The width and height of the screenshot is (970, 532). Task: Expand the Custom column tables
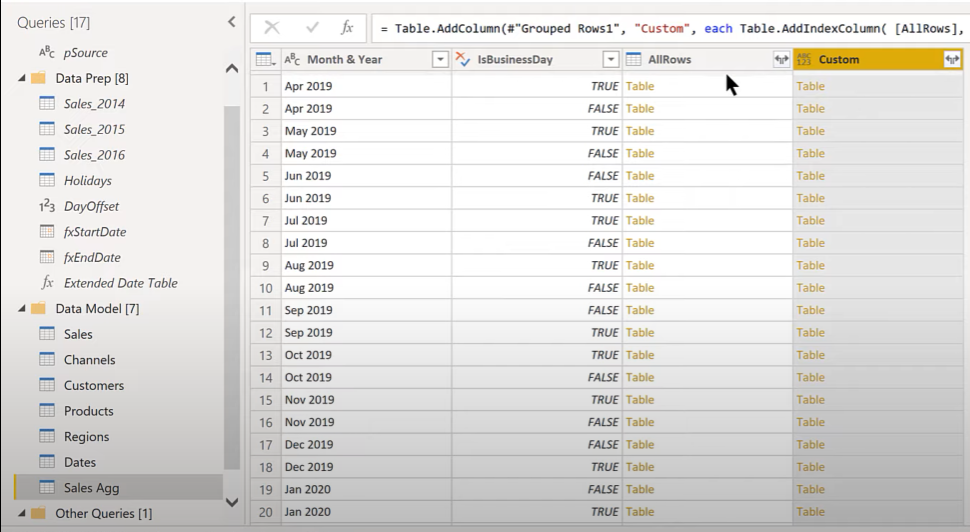(x=952, y=59)
